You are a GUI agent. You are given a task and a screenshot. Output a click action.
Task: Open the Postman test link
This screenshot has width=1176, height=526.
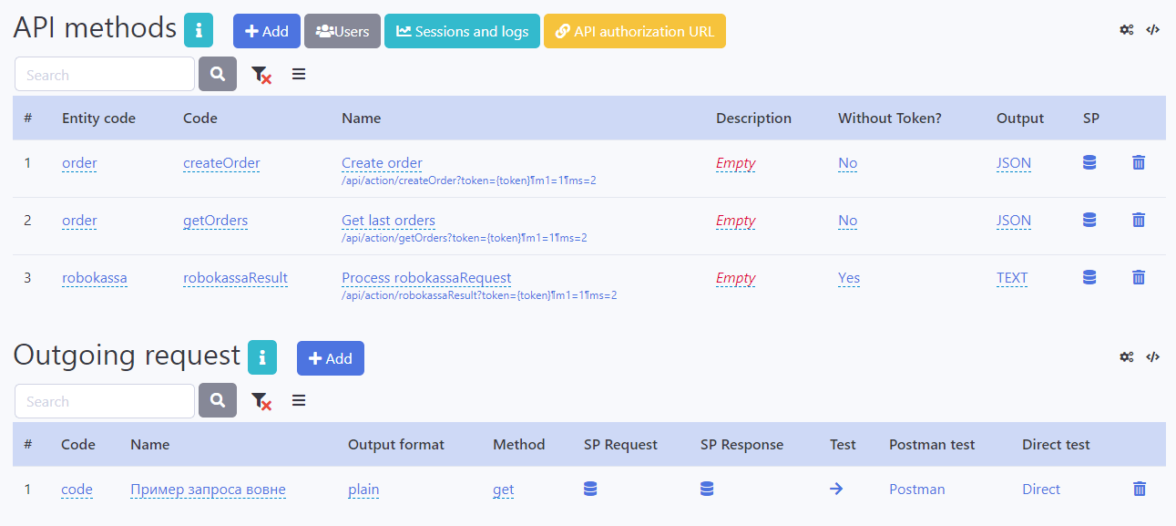tap(916, 489)
